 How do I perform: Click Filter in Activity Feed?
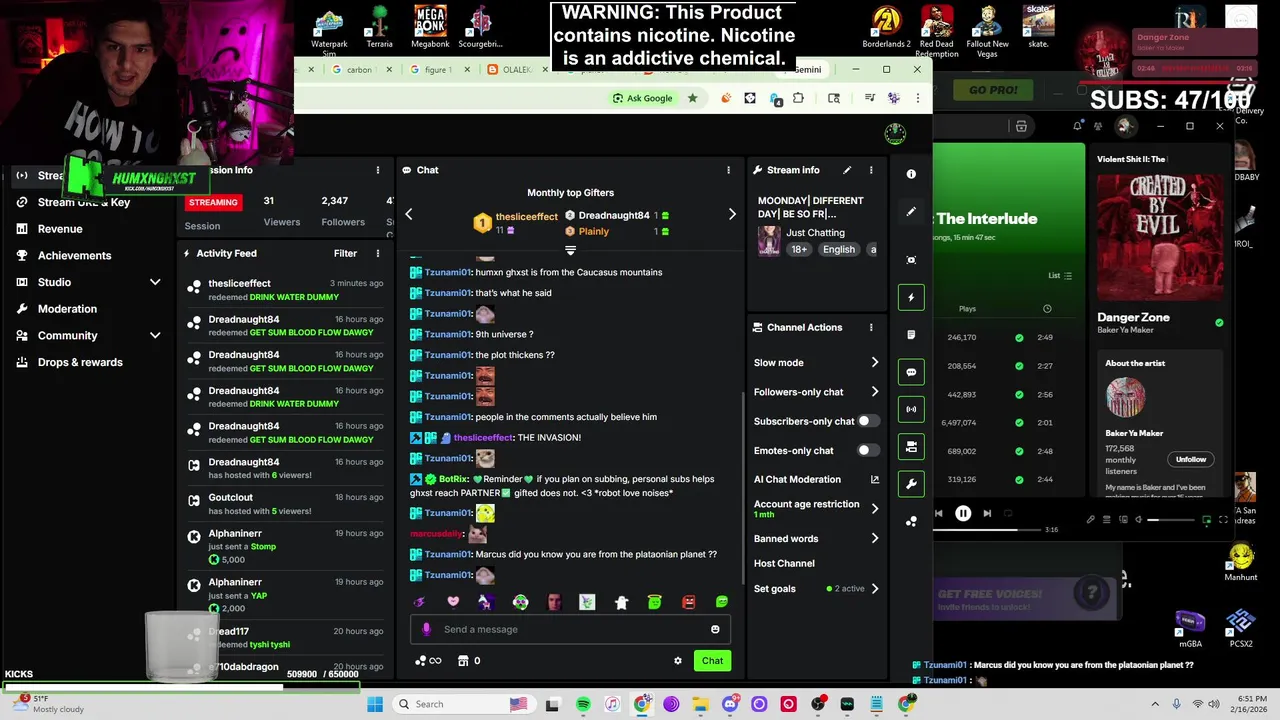tap(345, 253)
